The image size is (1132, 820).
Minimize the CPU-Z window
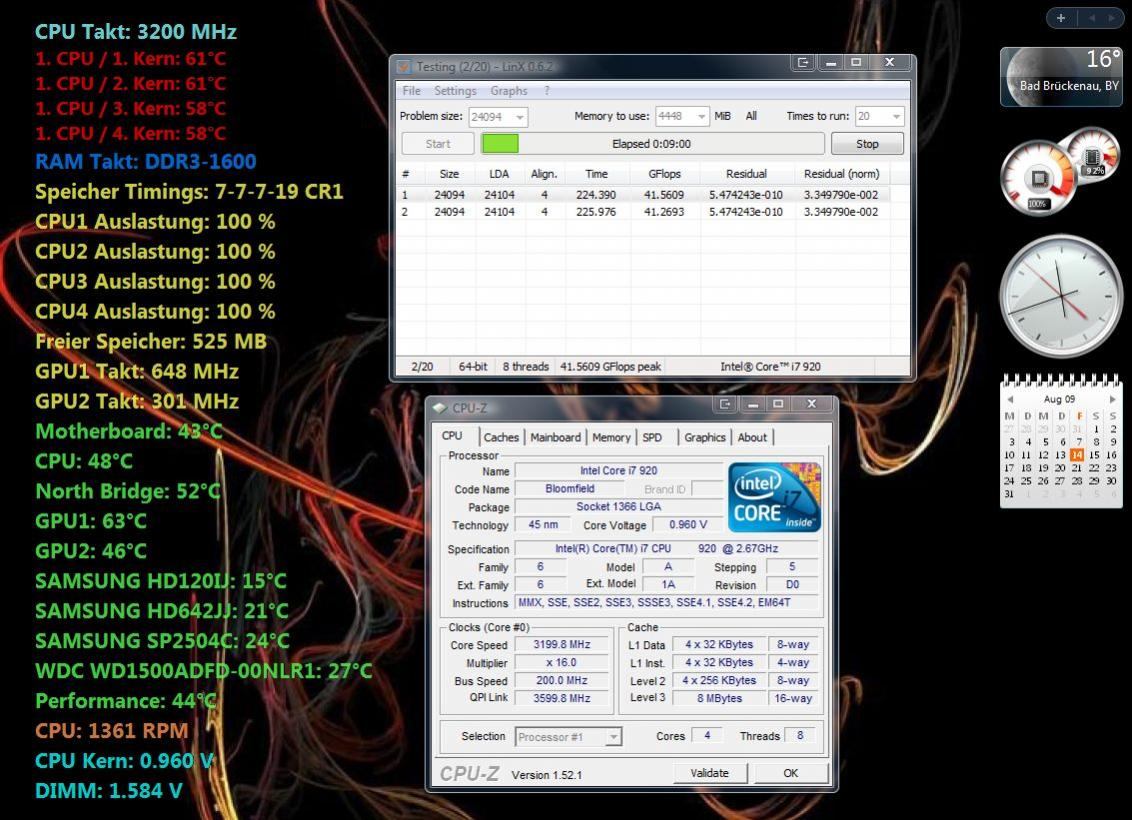click(752, 404)
